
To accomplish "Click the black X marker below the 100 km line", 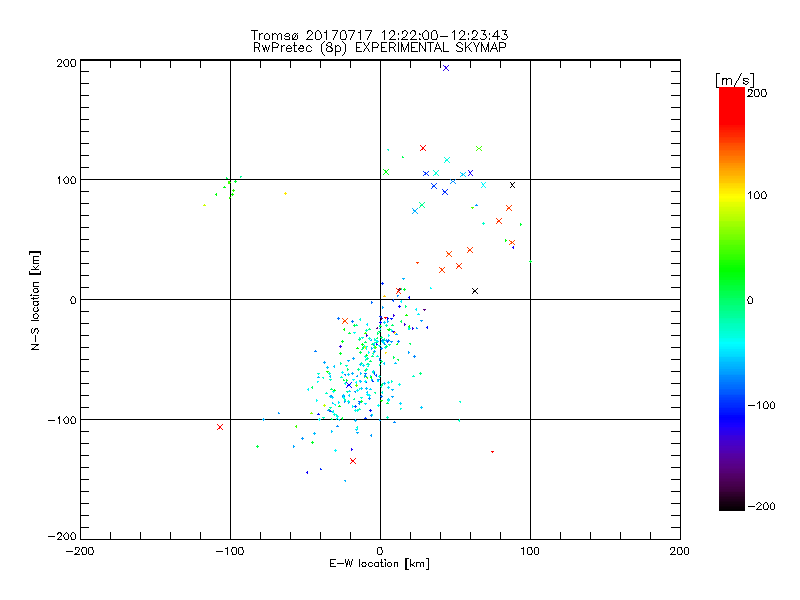I will pyautogui.click(x=512, y=185).
